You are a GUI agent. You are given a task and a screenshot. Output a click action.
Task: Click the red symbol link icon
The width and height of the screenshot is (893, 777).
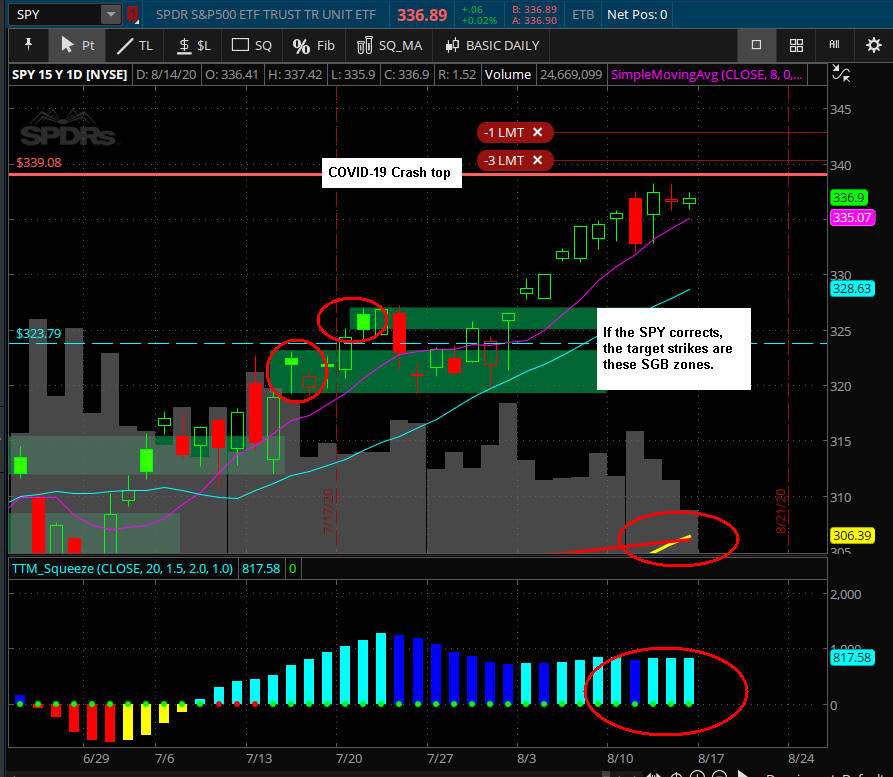pyautogui.click(x=132, y=14)
